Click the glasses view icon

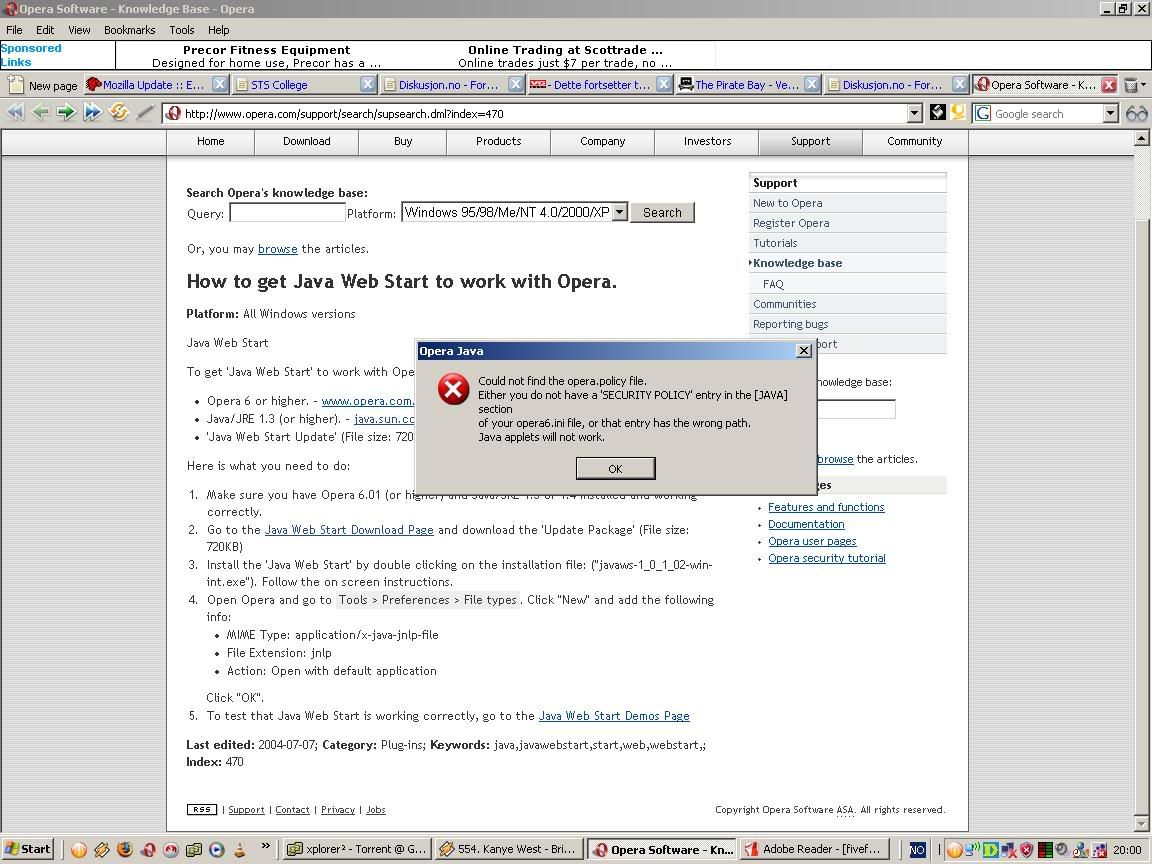pyautogui.click(x=1137, y=113)
